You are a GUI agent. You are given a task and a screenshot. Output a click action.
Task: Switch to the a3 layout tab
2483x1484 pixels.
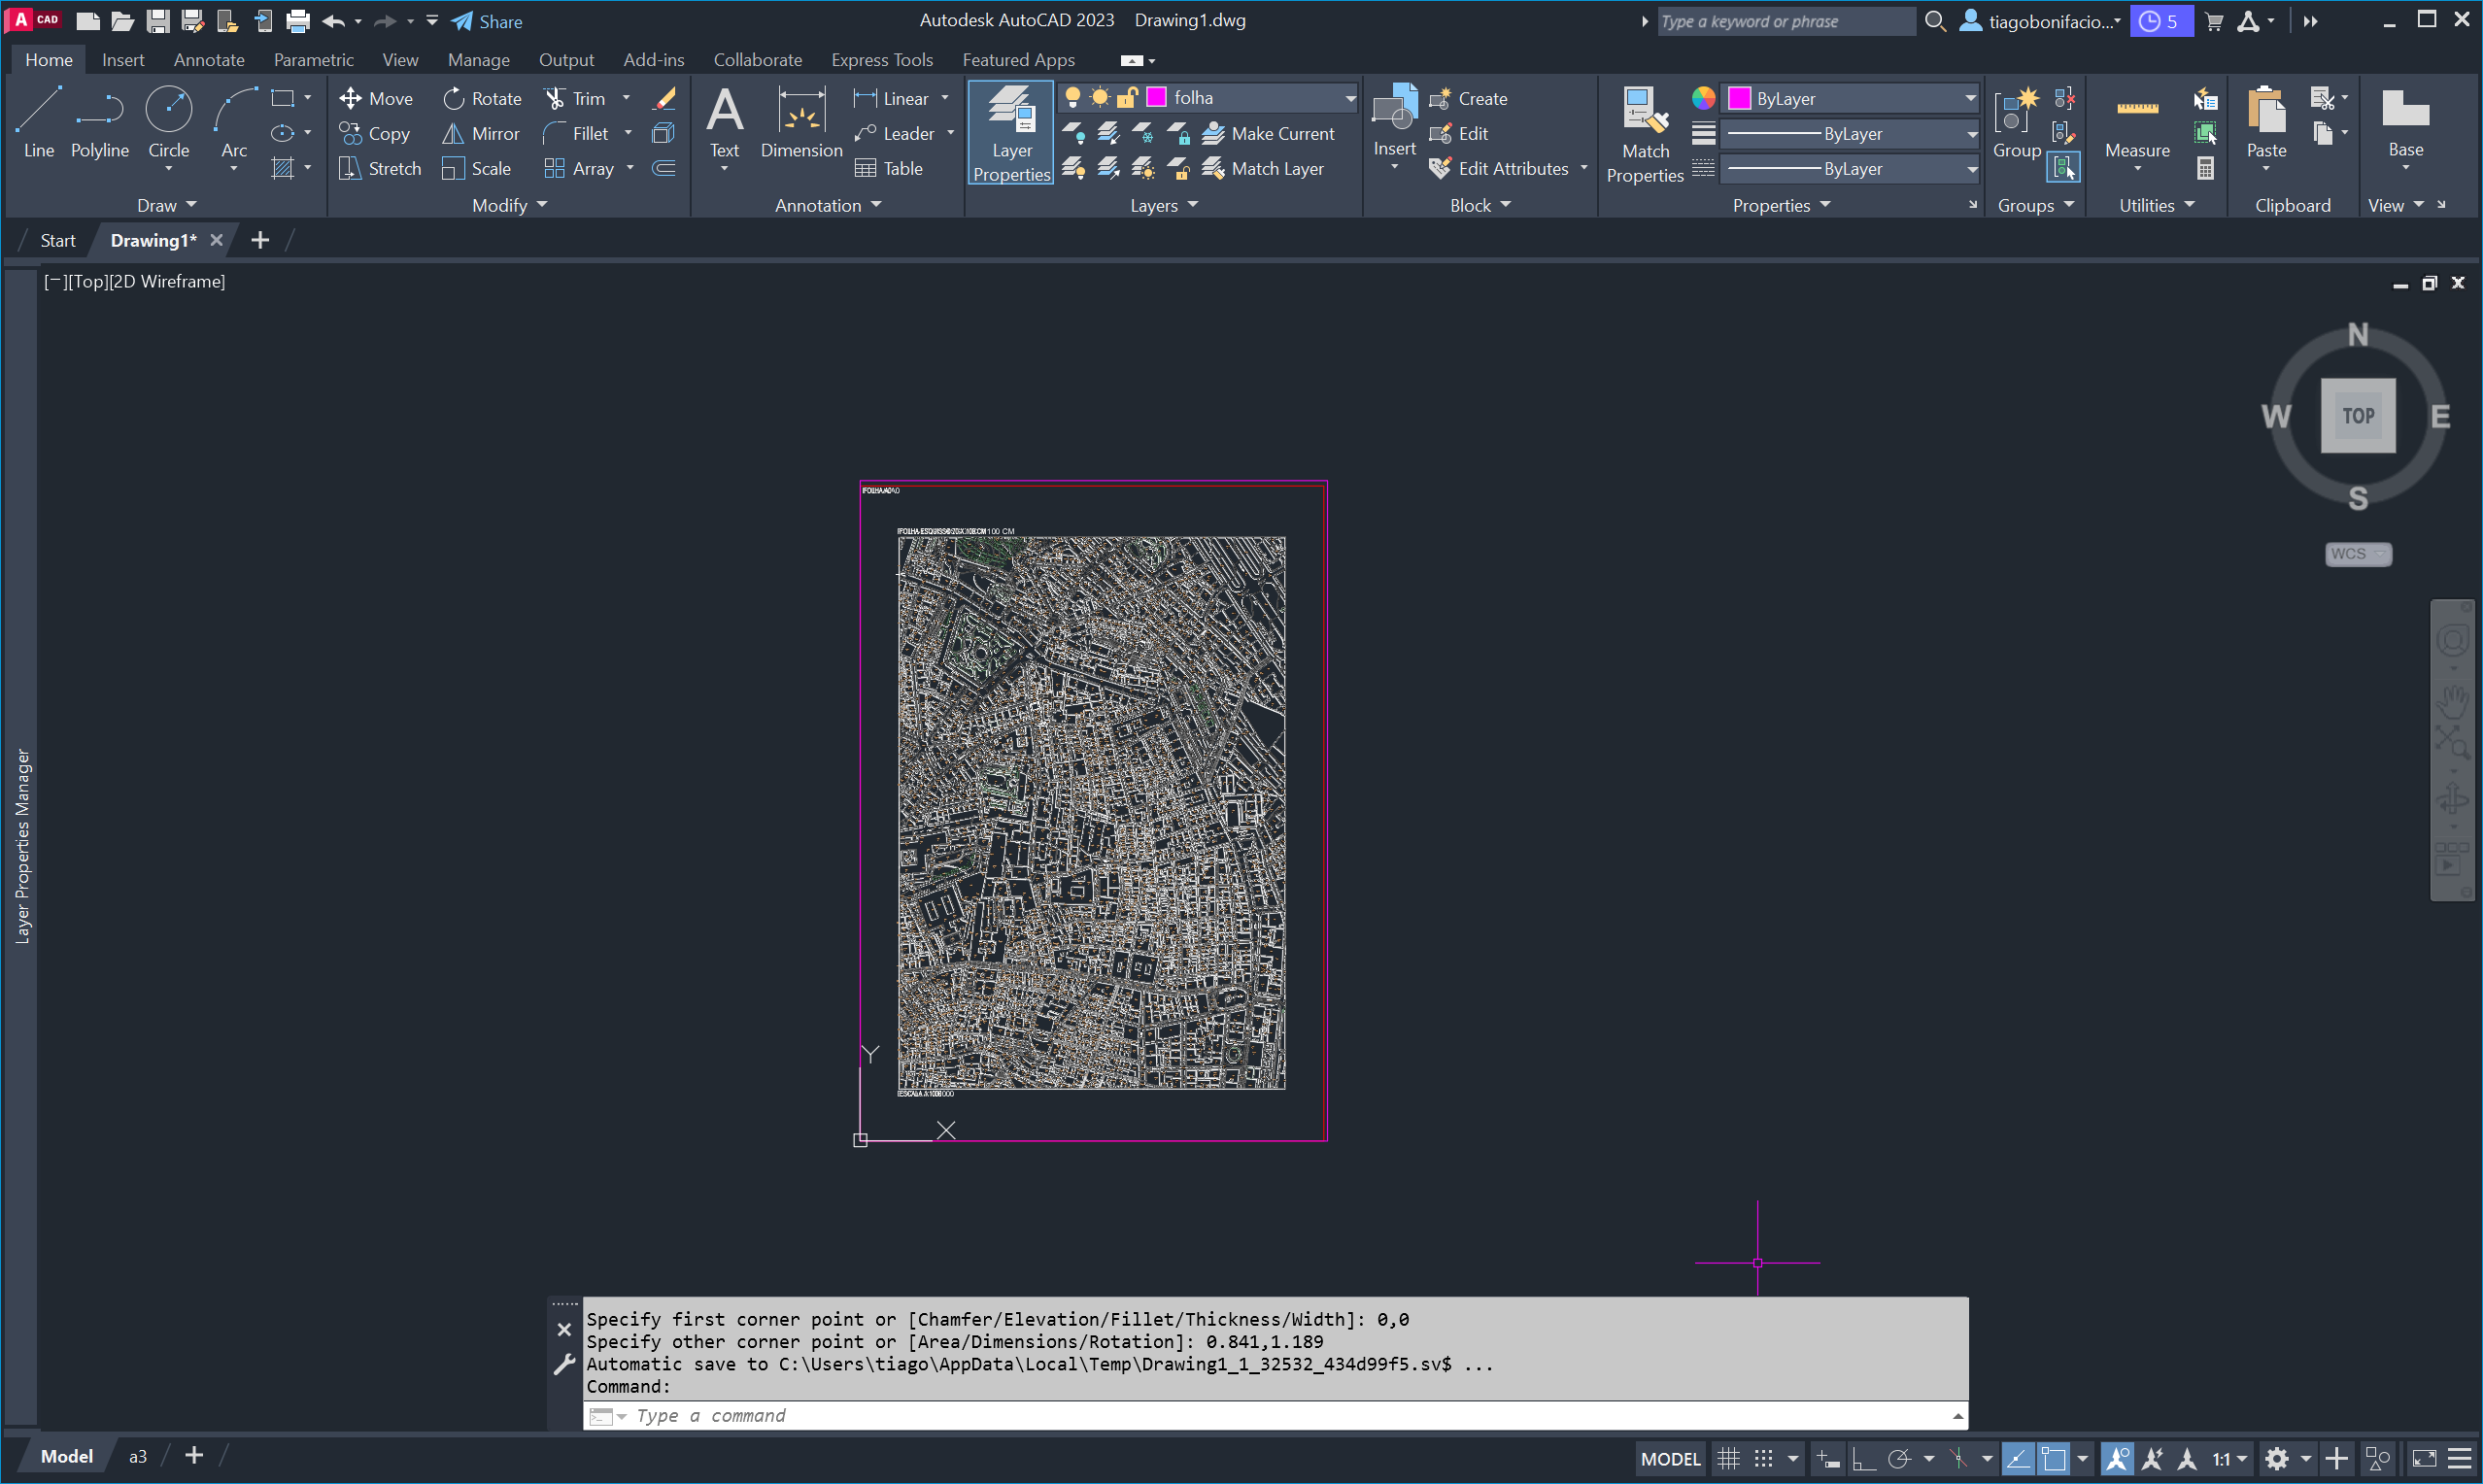pyautogui.click(x=138, y=1457)
